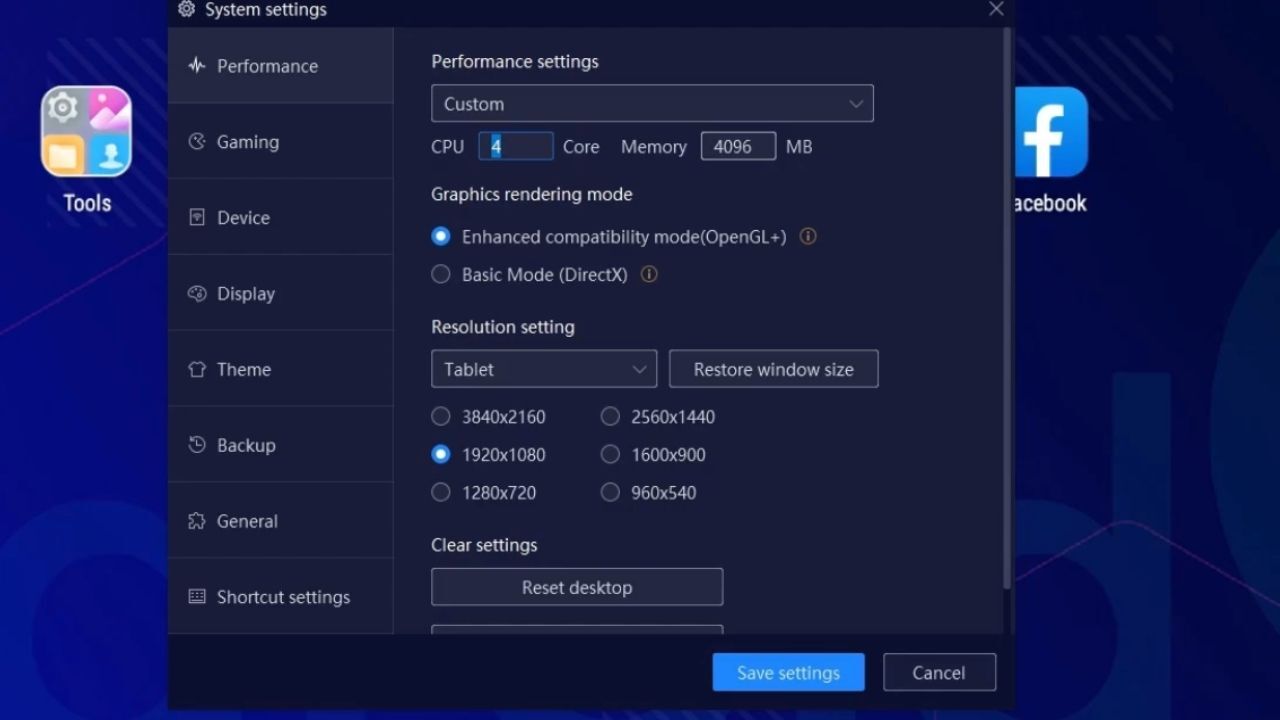Click the CPU core count field
Screen dimensions: 1280x720
tap(516, 146)
